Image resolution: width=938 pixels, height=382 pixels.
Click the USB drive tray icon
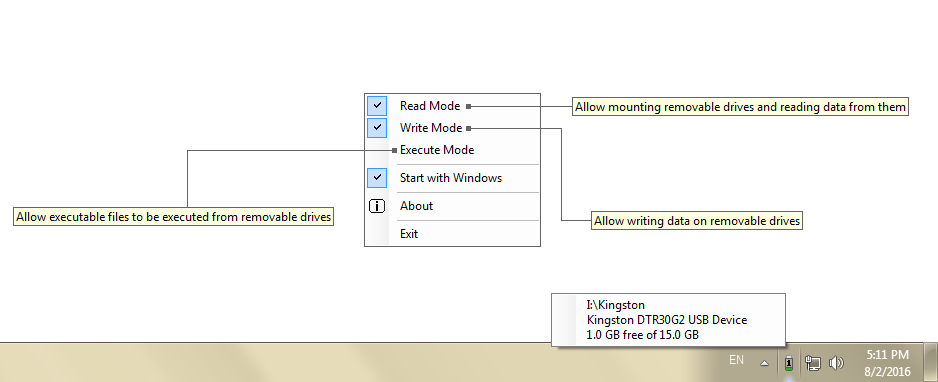point(789,362)
